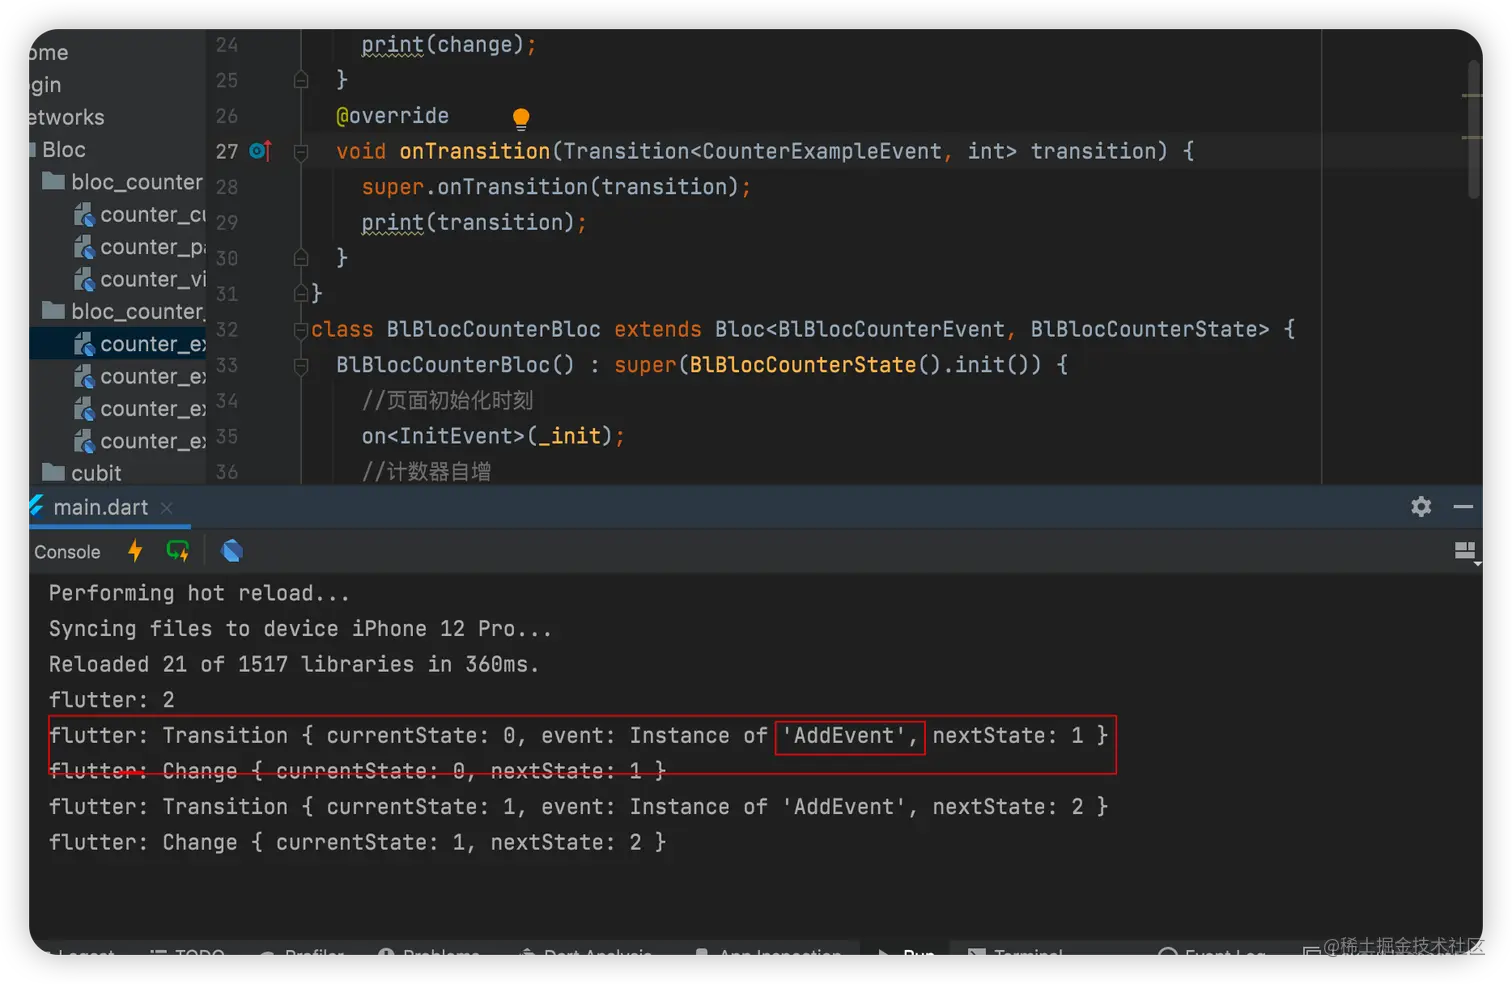Open the console layout options icon
1512x984 pixels.
(x=1465, y=552)
